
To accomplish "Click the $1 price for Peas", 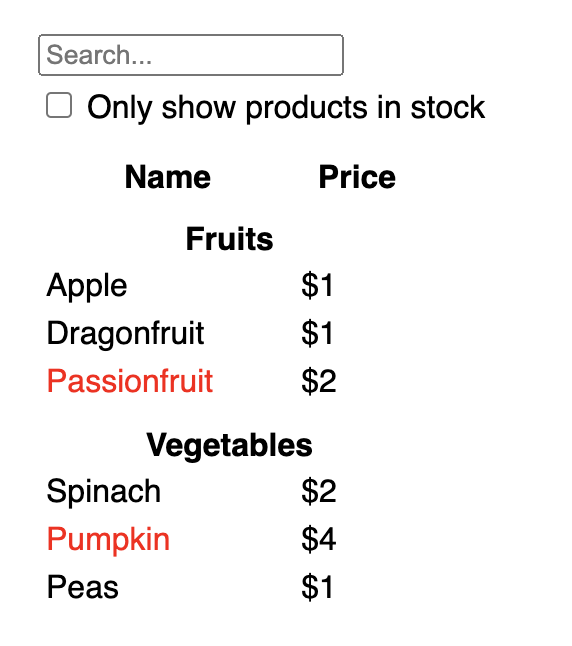I will tap(317, 587).
